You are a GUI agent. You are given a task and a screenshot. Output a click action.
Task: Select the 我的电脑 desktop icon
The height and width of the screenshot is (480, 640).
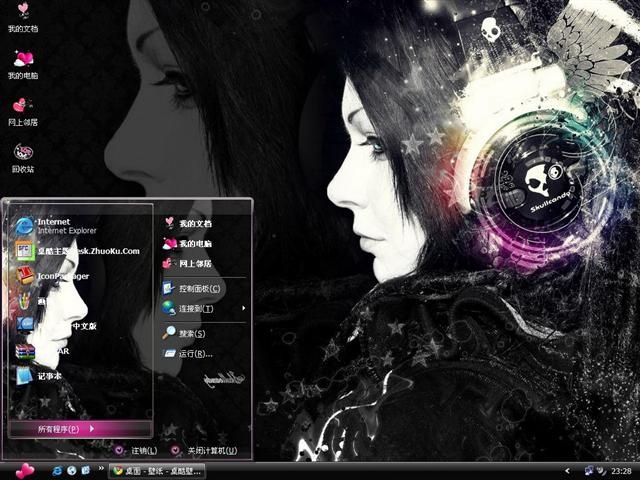pos(23,64)
